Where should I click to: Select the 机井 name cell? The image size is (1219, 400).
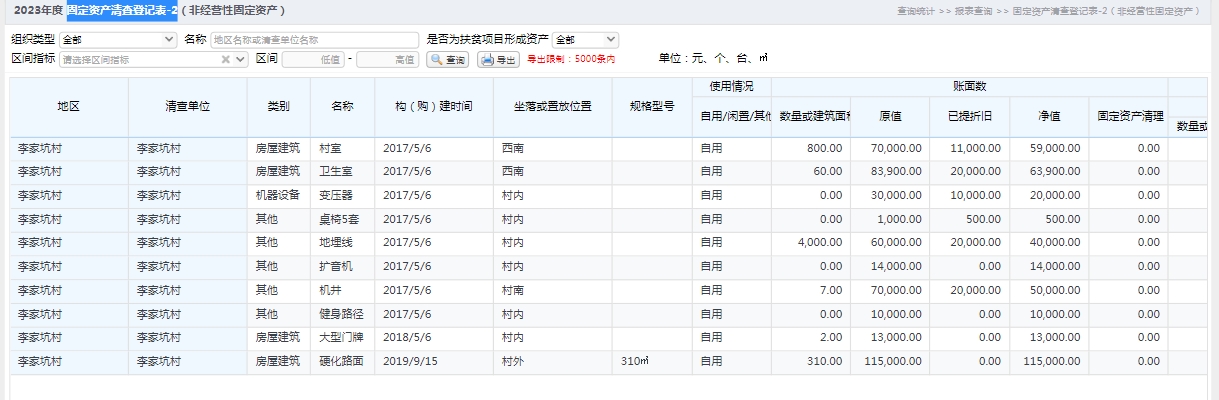tap(342, 290)
